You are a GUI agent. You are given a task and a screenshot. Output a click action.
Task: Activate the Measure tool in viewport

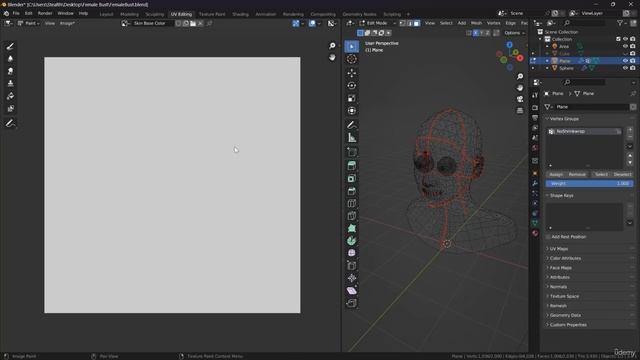point(351,138)
